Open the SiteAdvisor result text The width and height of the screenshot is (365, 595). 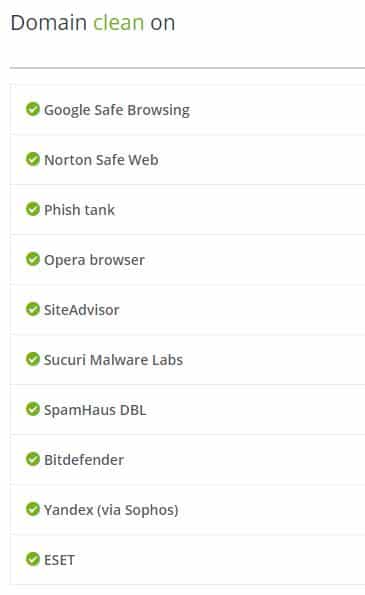click(82, 310)
